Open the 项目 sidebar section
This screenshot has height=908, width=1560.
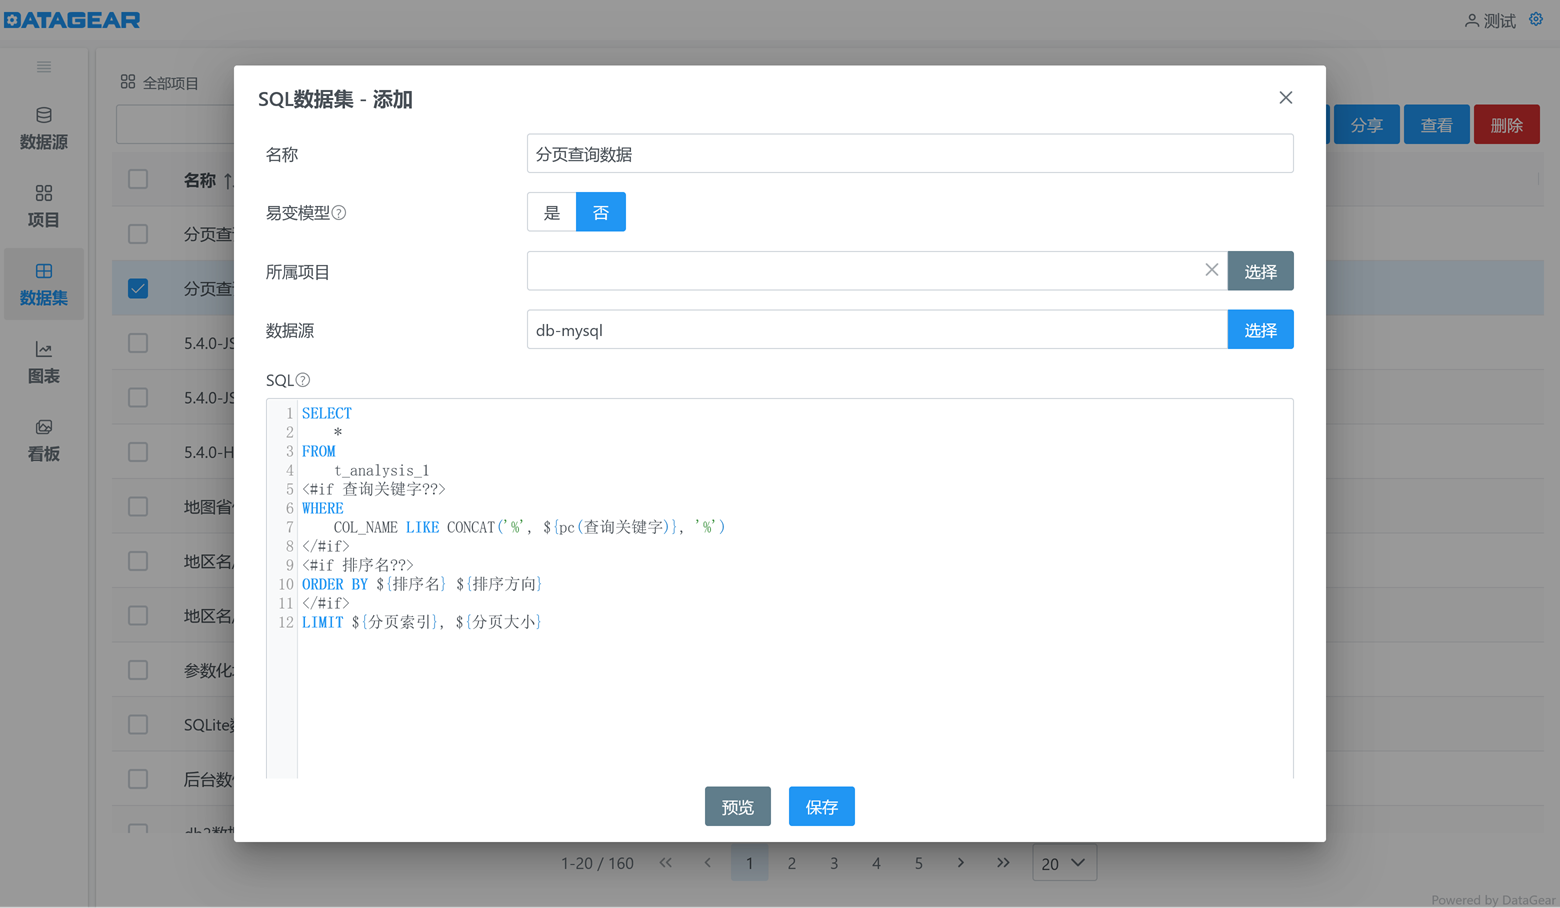tap(44, 206)
